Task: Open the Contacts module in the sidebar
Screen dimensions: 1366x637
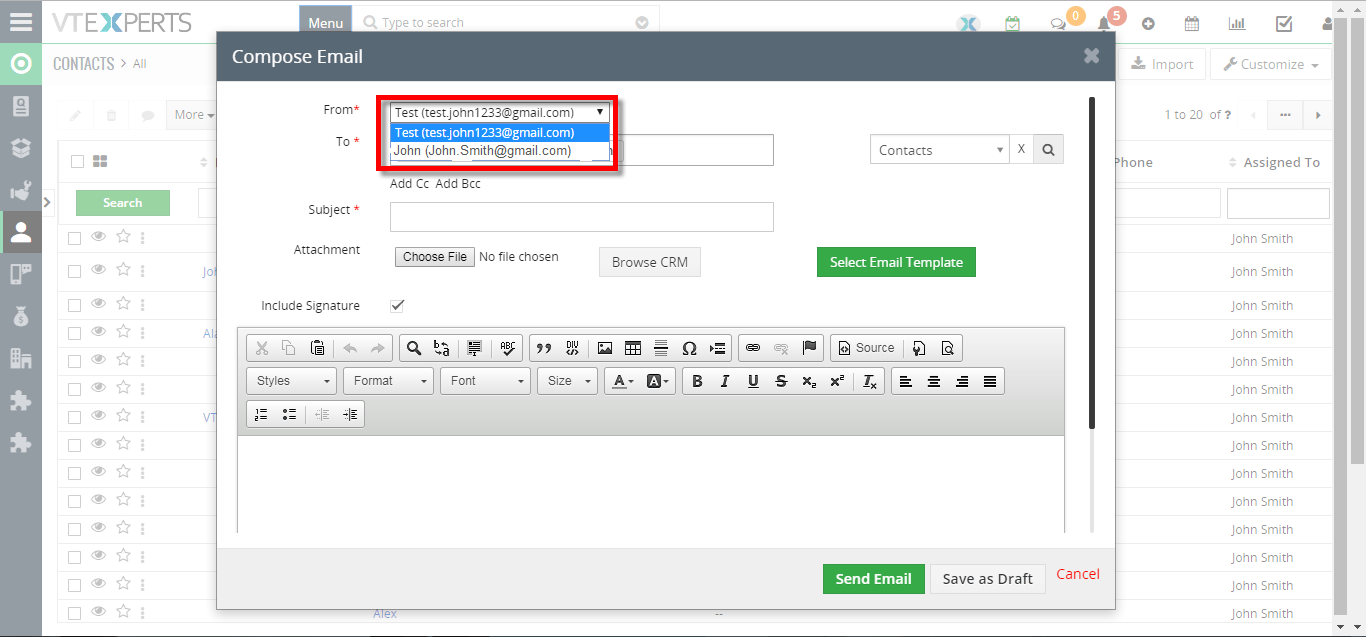Action: tap(21, 232)
